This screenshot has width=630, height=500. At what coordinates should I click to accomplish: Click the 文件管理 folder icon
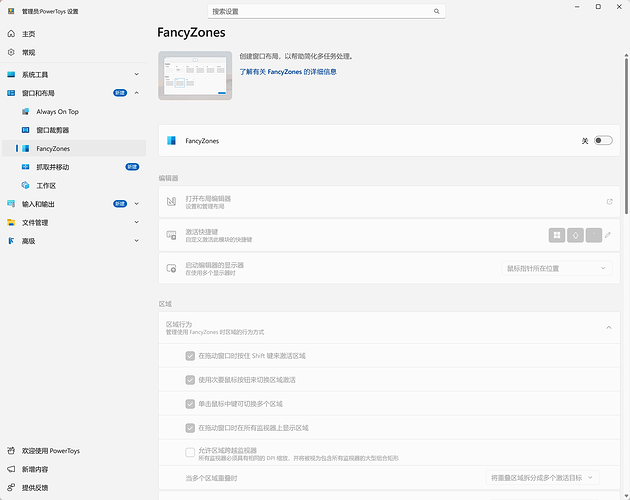pyautogui.click(x=11, y=222)
